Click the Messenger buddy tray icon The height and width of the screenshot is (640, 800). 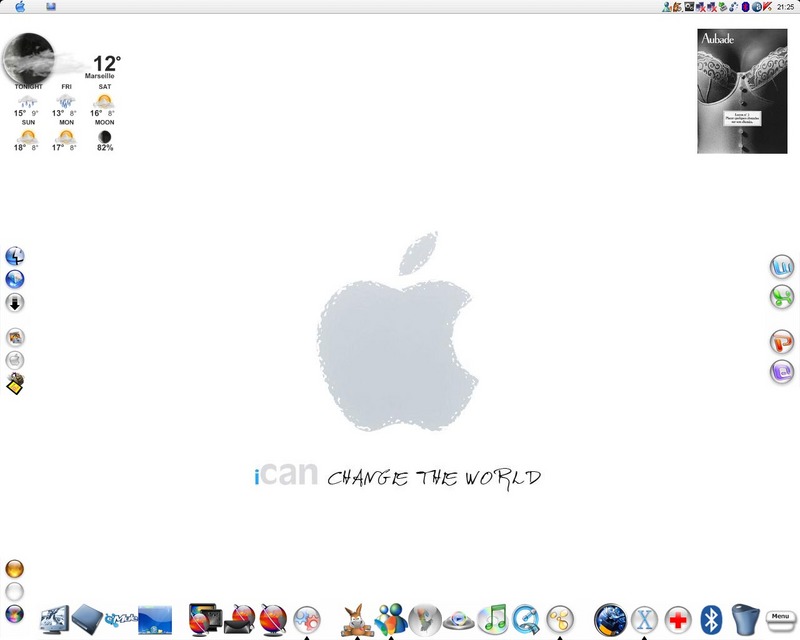pos(667,7)
